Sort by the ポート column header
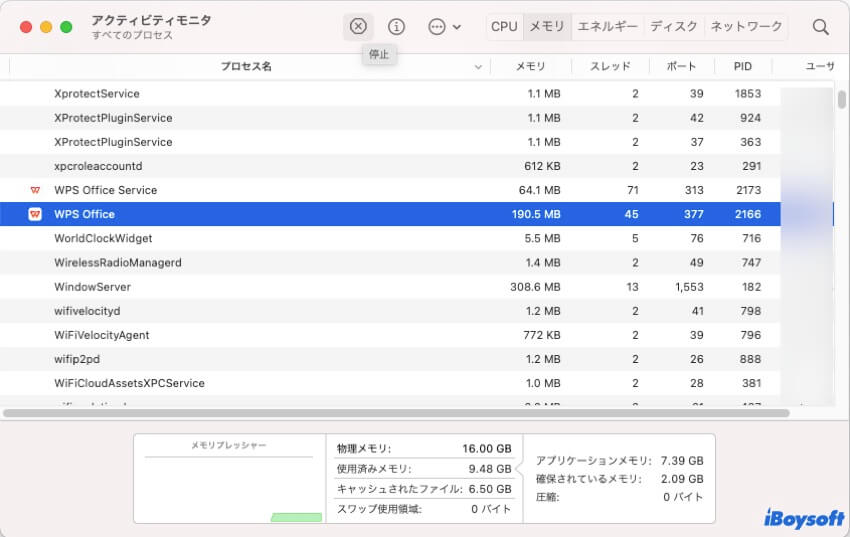 pos(681,67)
